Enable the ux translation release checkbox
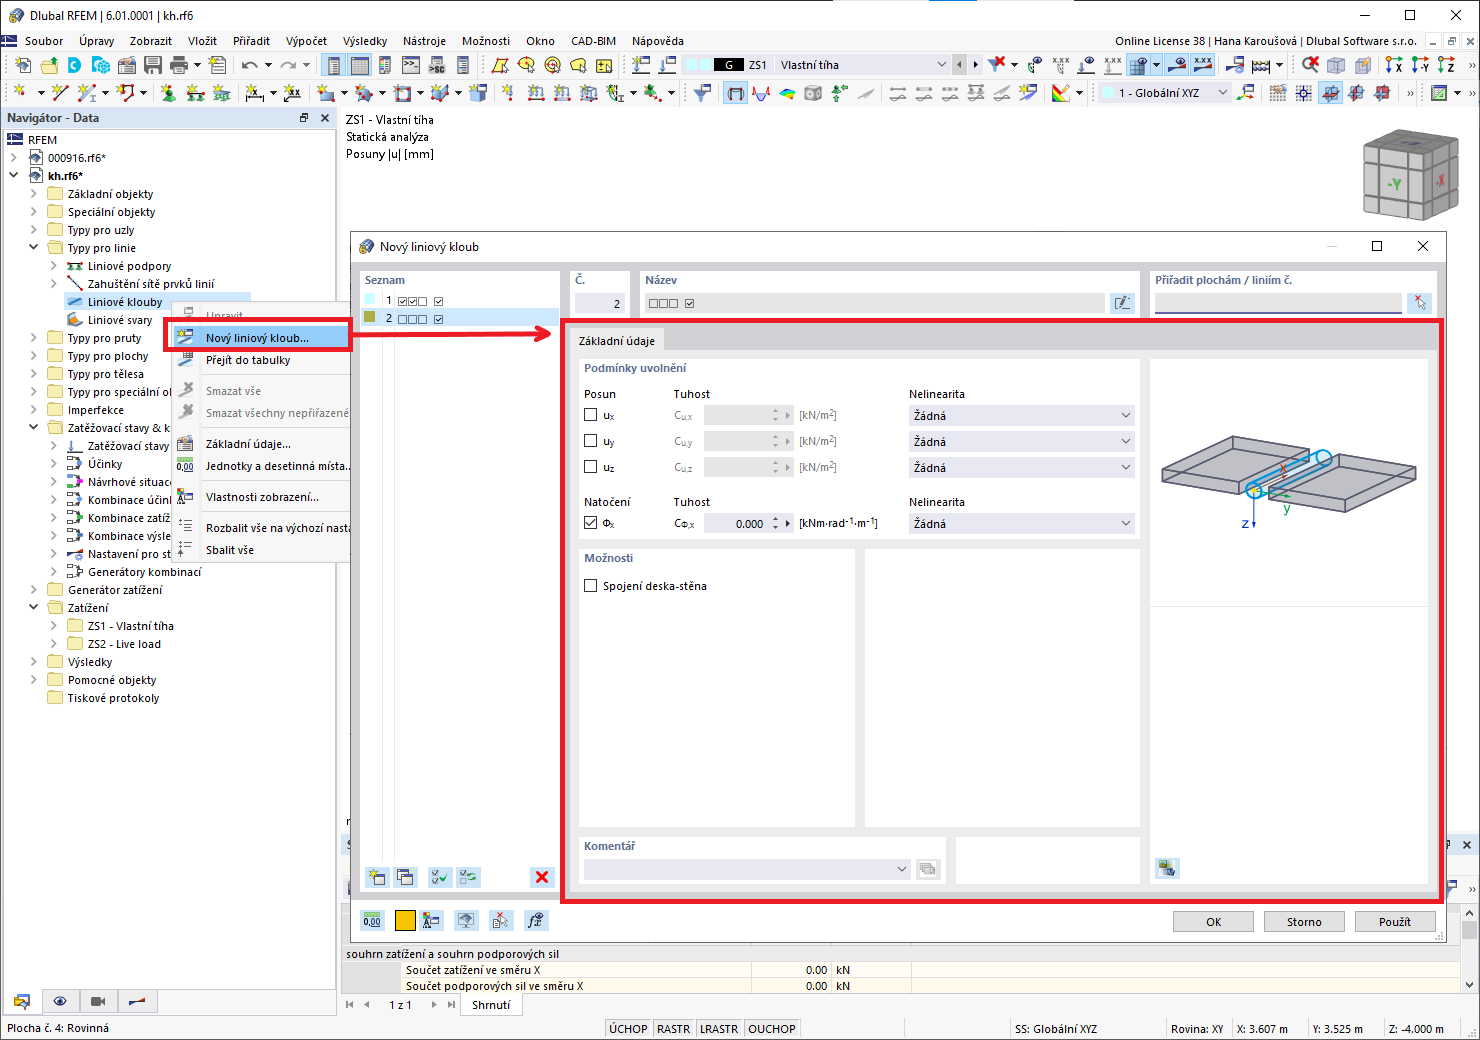The height and width of the screenshot is (1040, 1480). pyautogui.click(x=590, y=415)
